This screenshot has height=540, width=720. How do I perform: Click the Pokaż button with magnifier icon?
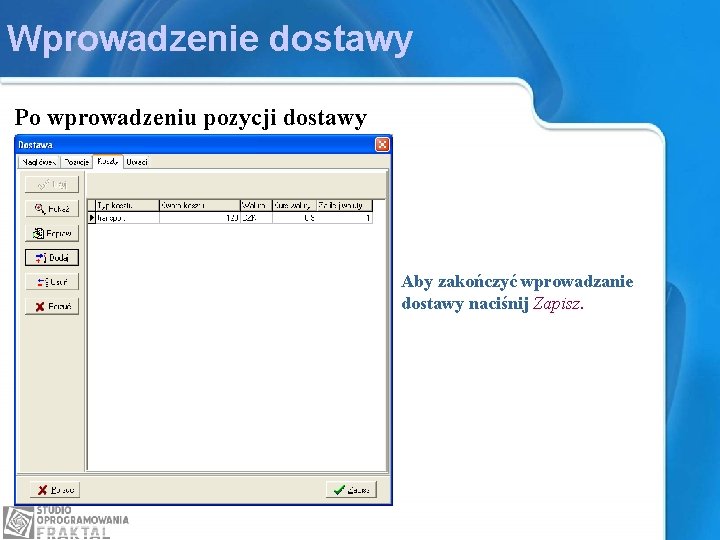52,209
